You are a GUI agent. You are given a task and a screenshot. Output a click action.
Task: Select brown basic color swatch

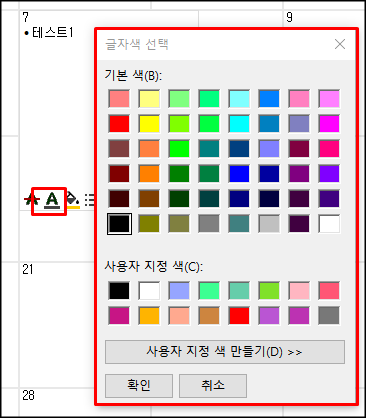tap(149, 199)
